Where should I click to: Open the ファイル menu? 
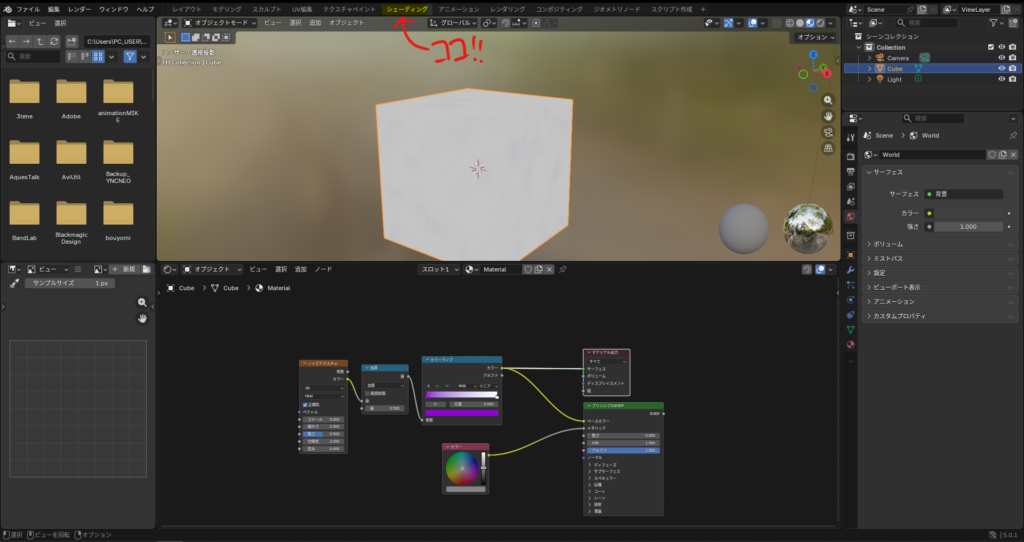click(28, 9)
